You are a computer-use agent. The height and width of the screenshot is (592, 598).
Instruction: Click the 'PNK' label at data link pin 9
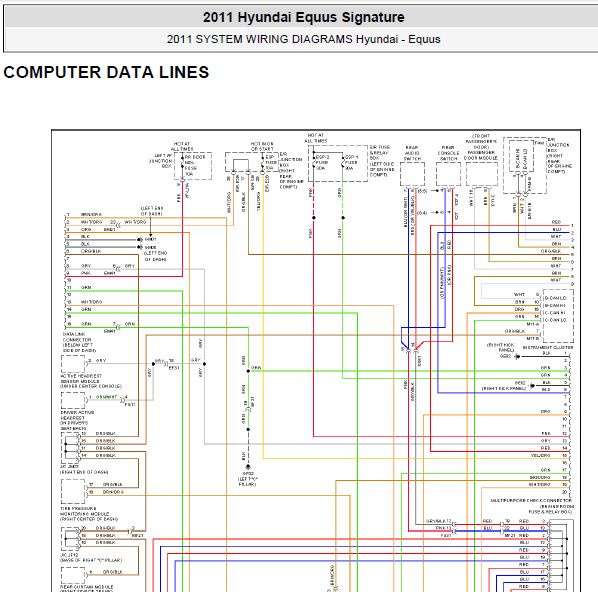pyautogui.click(x=86, y=273)
